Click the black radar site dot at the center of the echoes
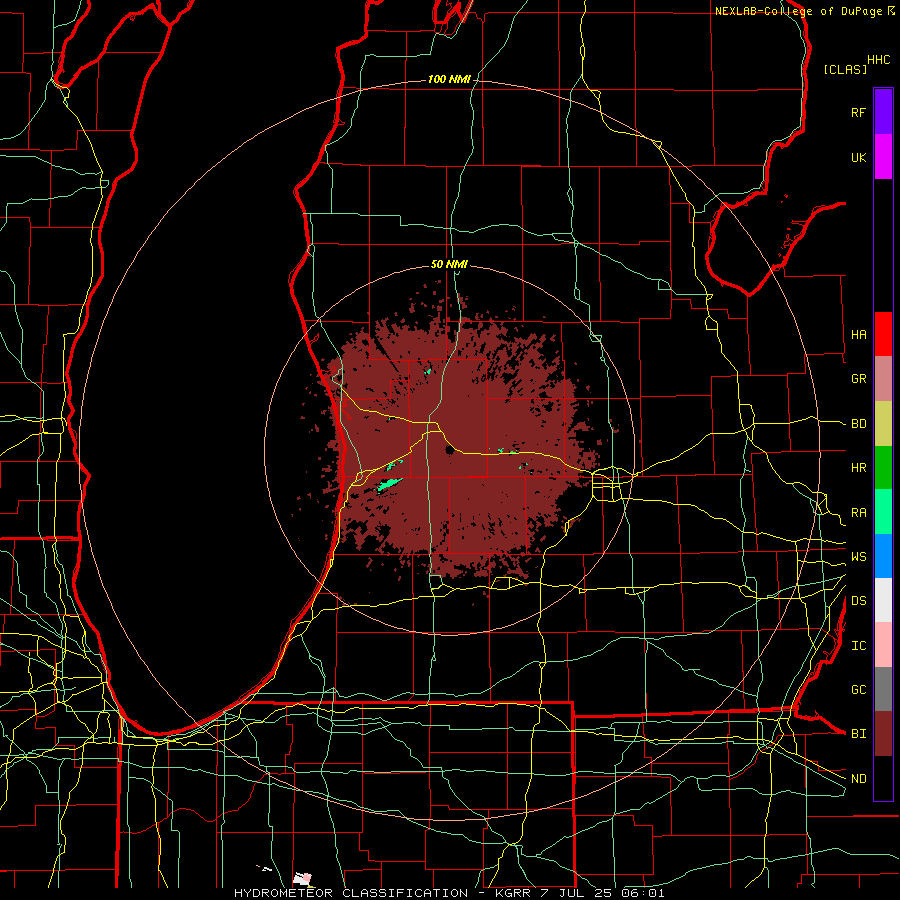This screenshot has height=900, width=900. point(449,451)
